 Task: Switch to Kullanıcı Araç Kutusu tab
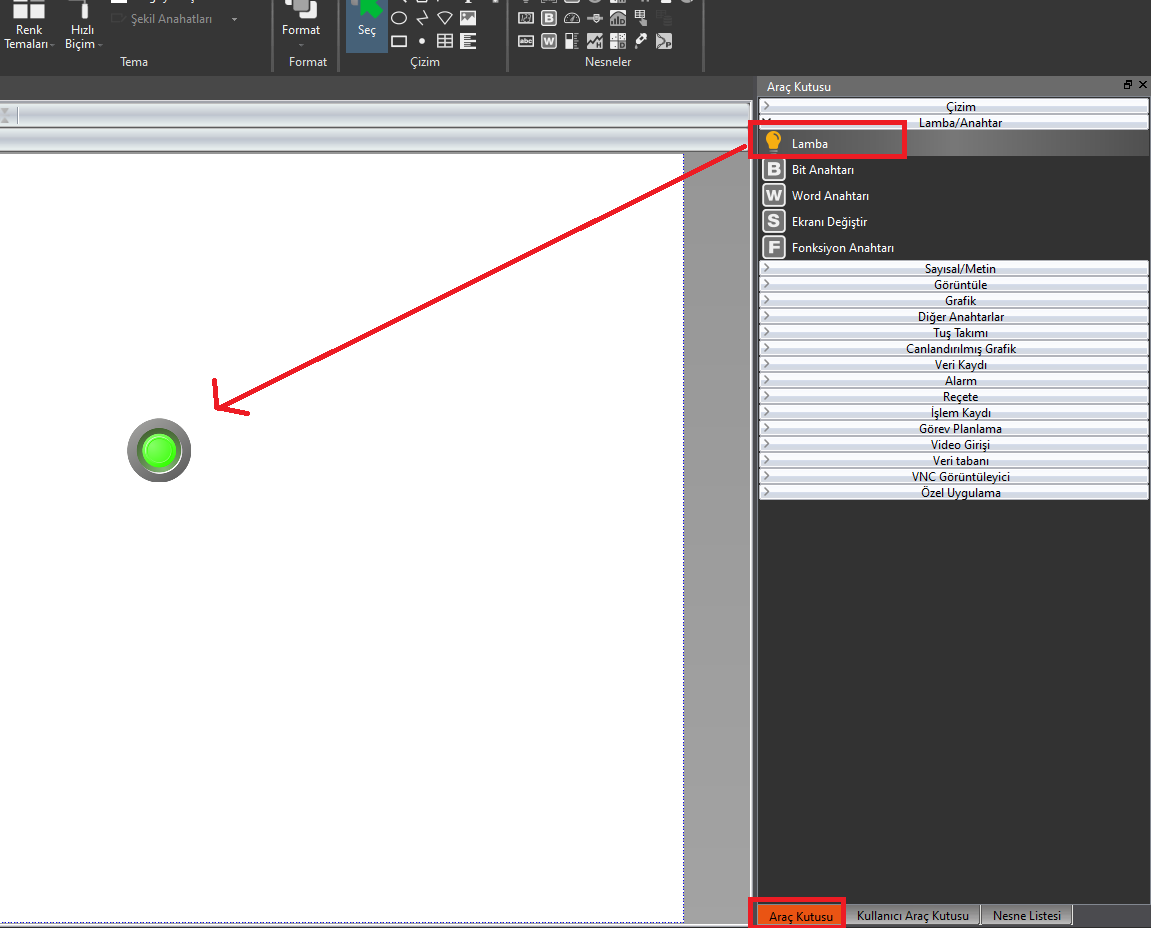912,916
